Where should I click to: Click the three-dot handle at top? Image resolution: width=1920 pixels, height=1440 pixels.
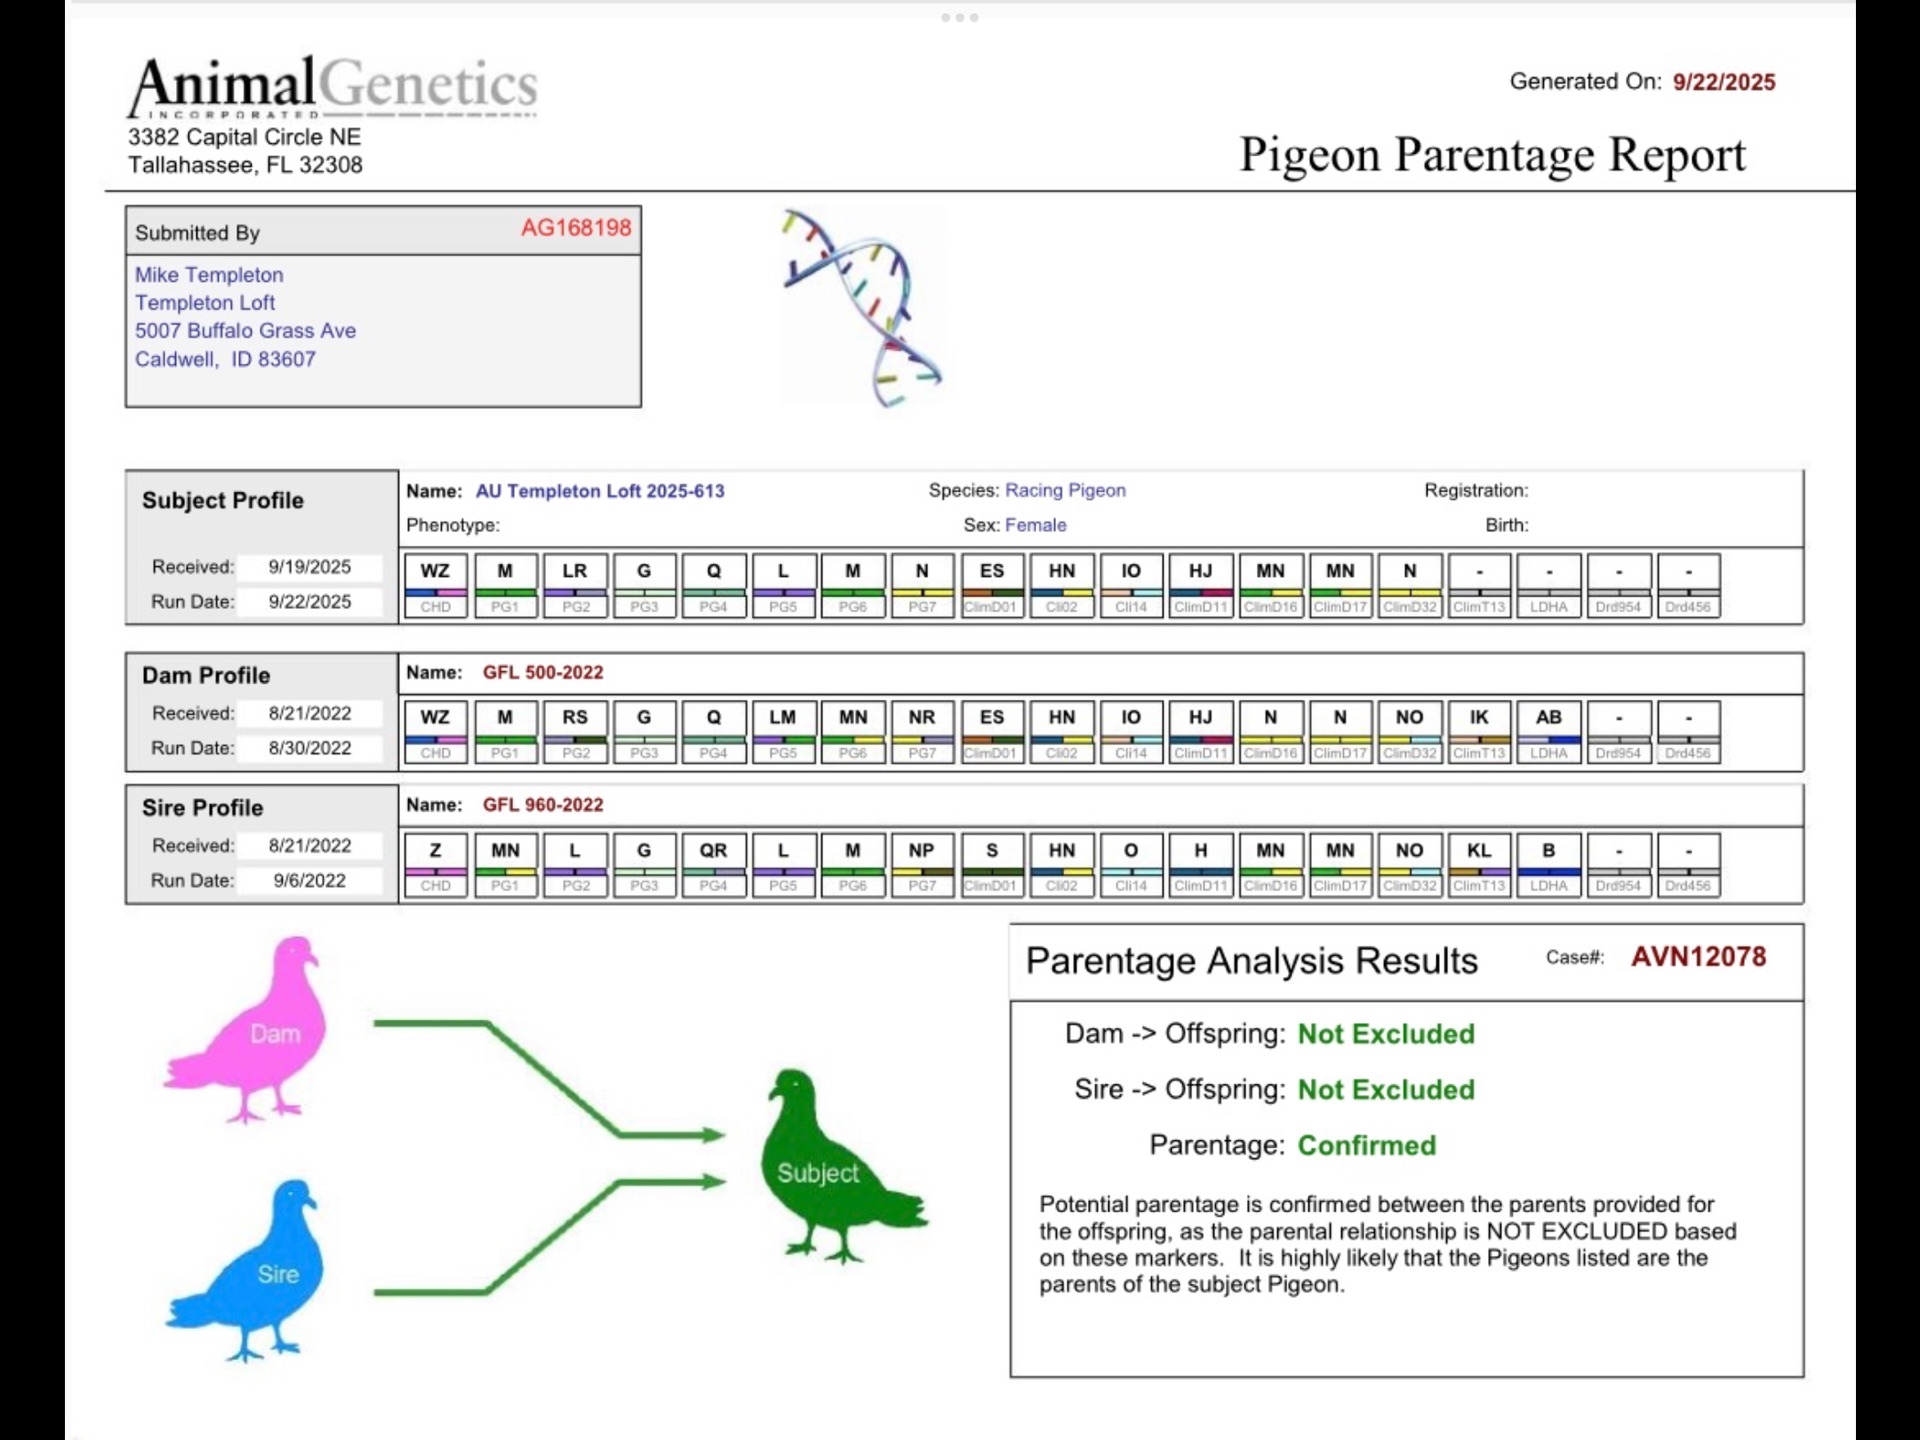coord(959,18)
